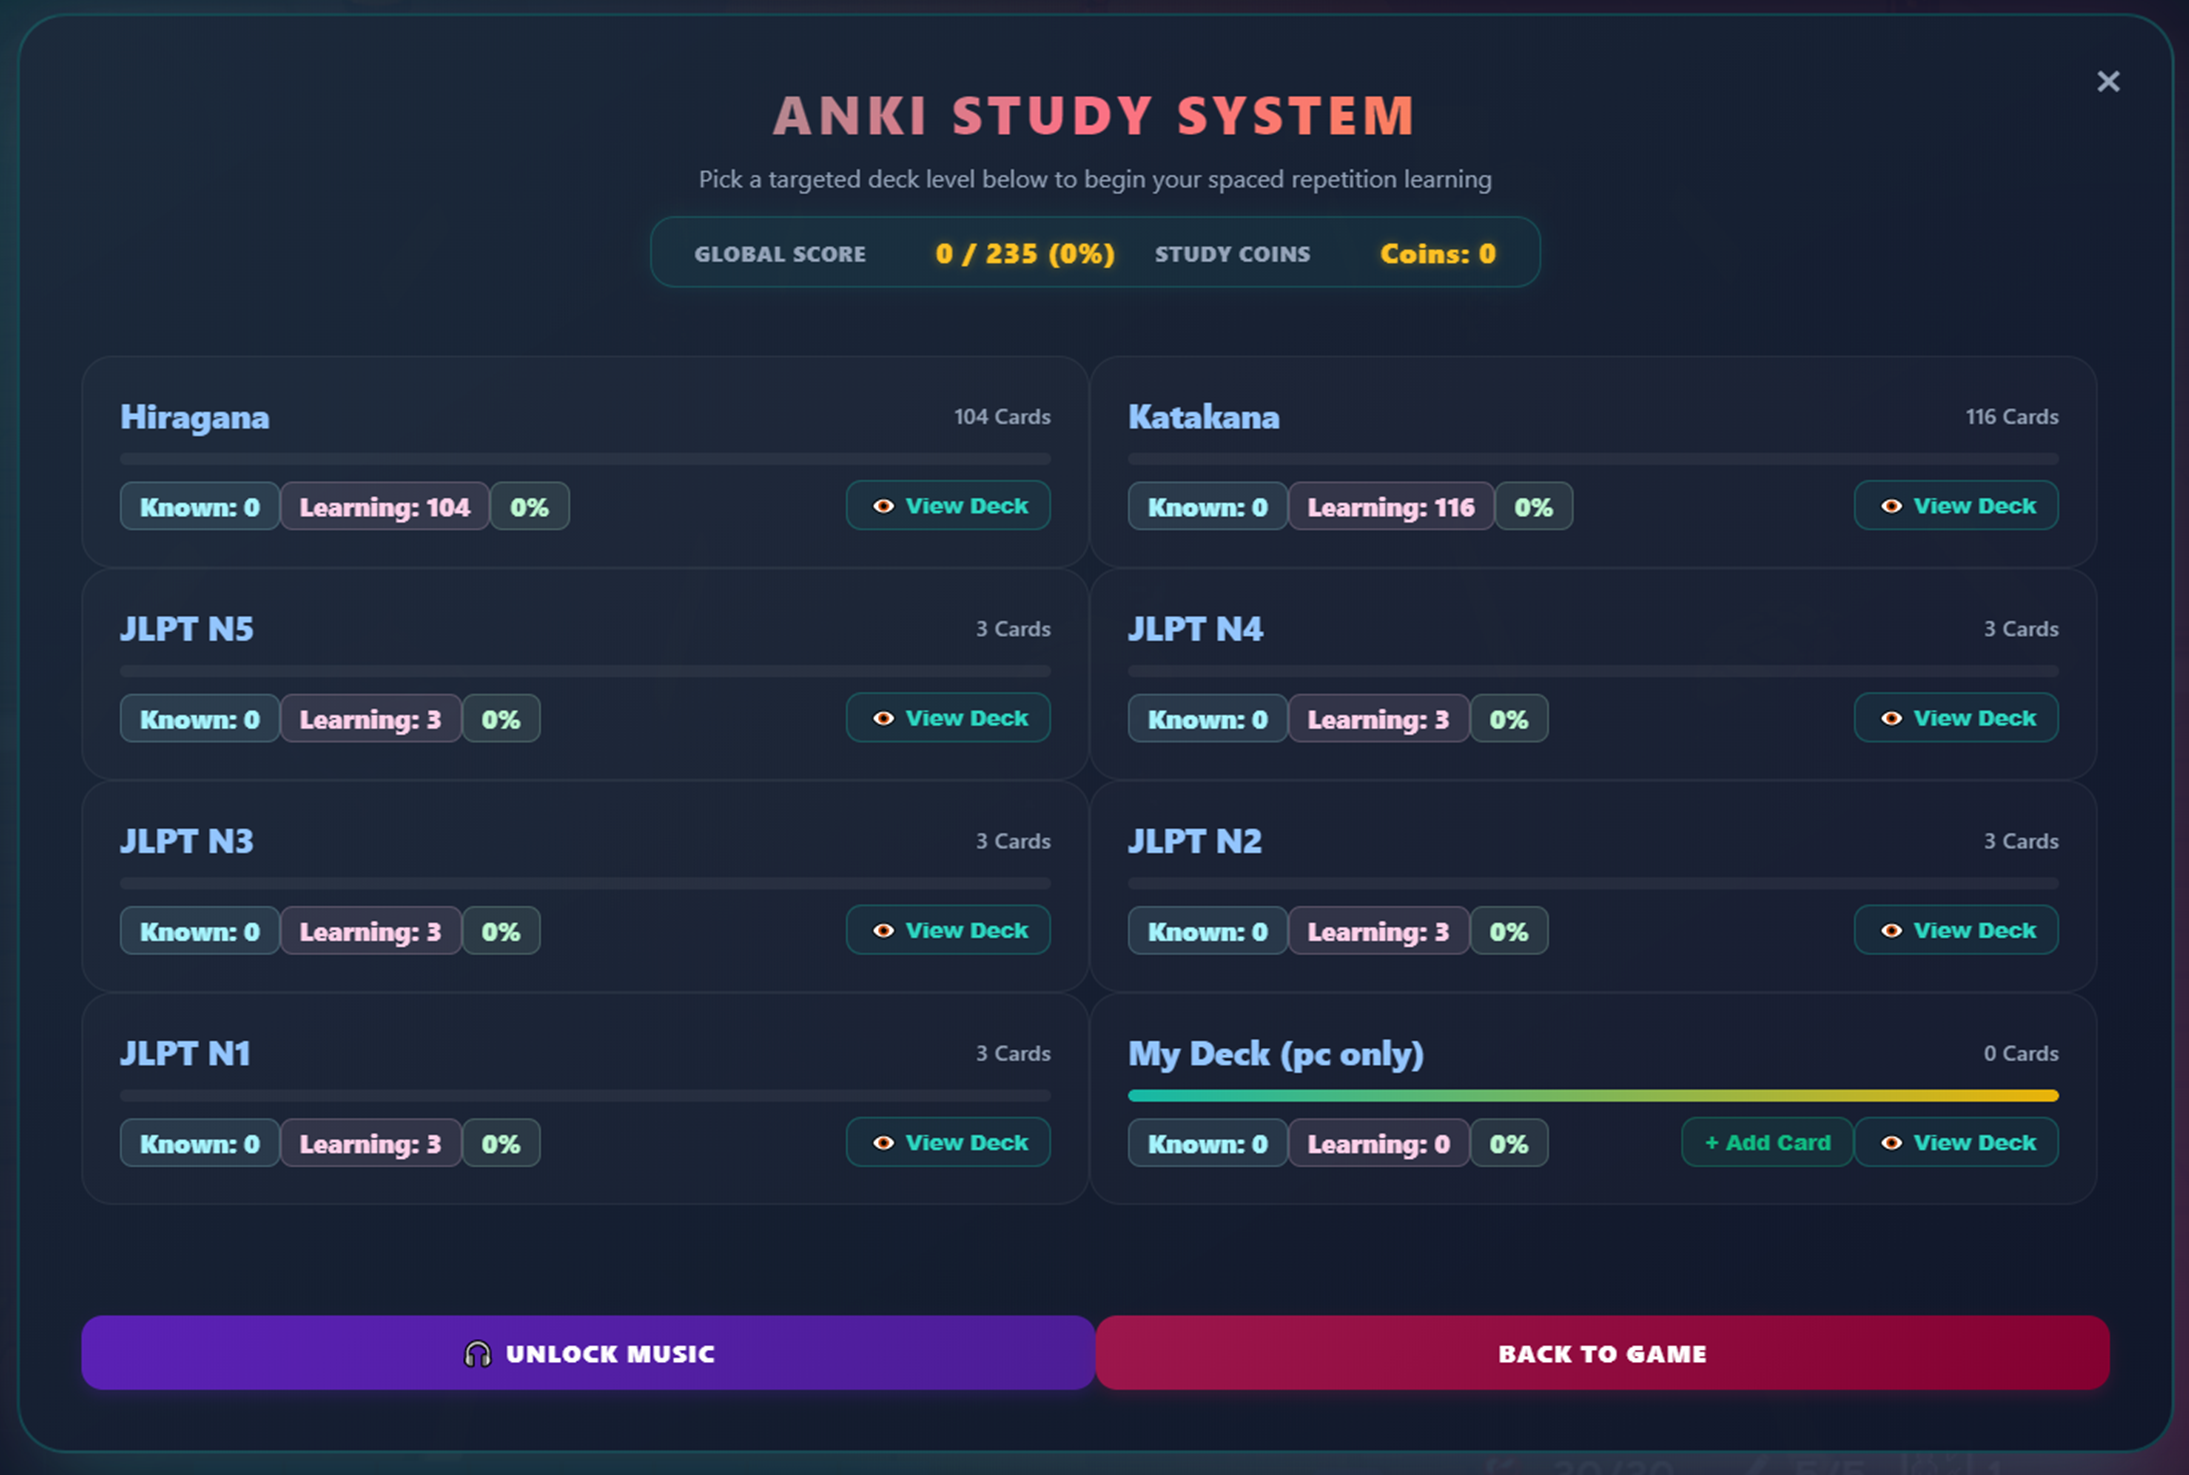Click JLPT N2's Learning: 3 badge
2189x1475 pixels.
1379,931
